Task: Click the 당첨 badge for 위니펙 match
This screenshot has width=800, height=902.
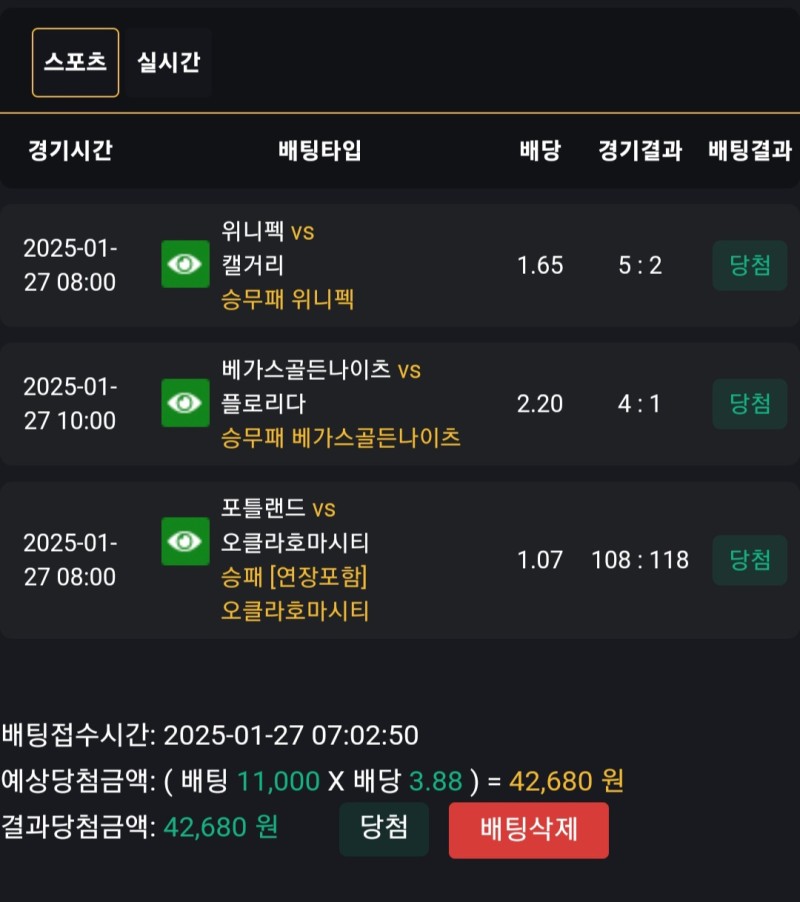Action: [x=750, y=265]
